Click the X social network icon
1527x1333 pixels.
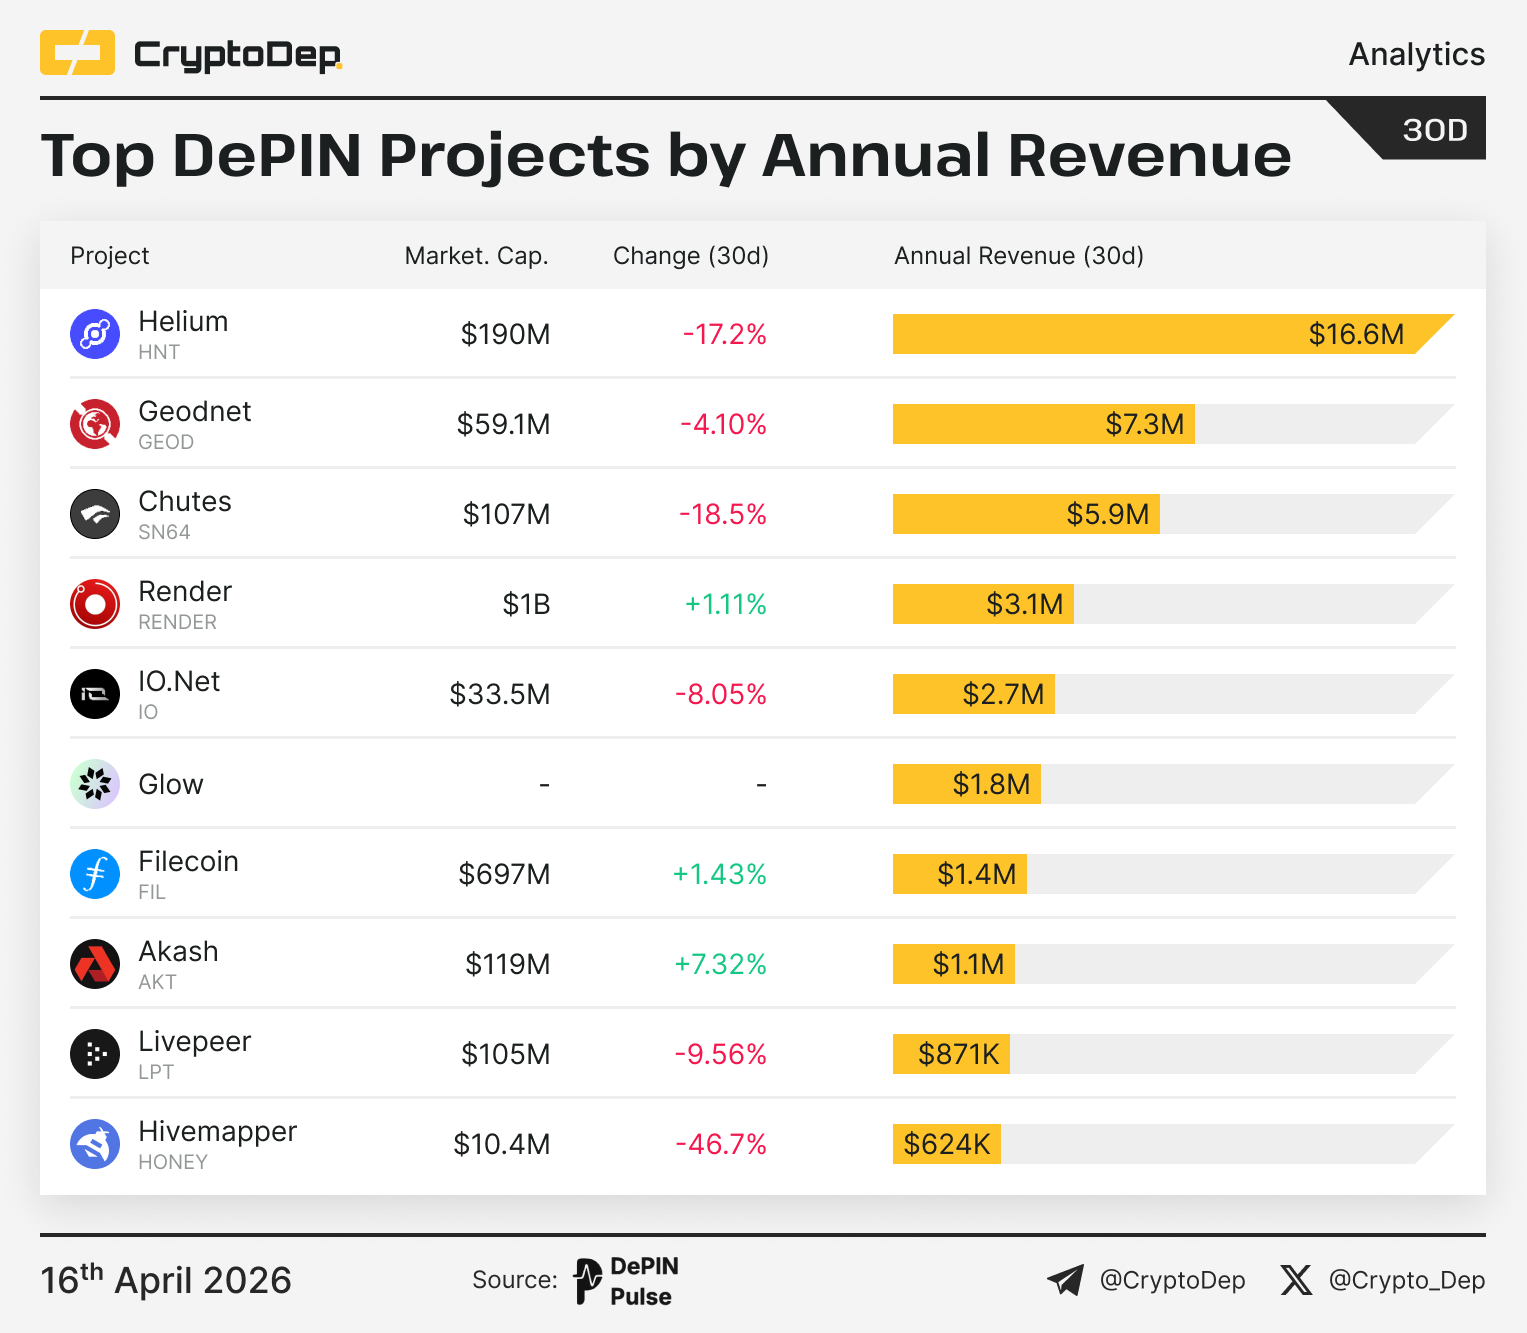pos(1296,1280)
